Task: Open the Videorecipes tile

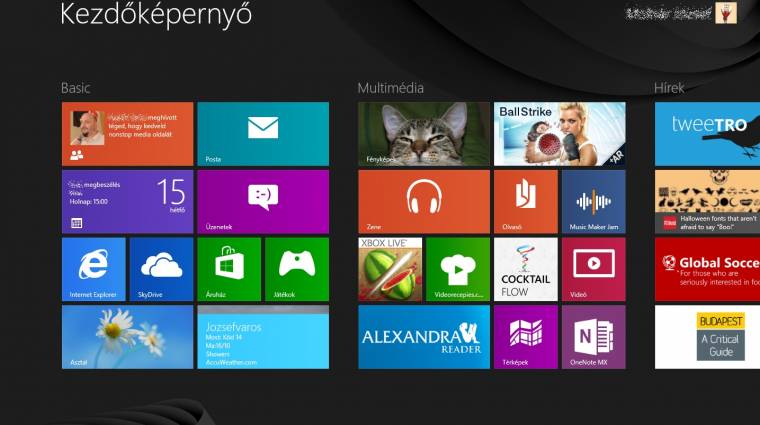Action: tap(458, 269)
